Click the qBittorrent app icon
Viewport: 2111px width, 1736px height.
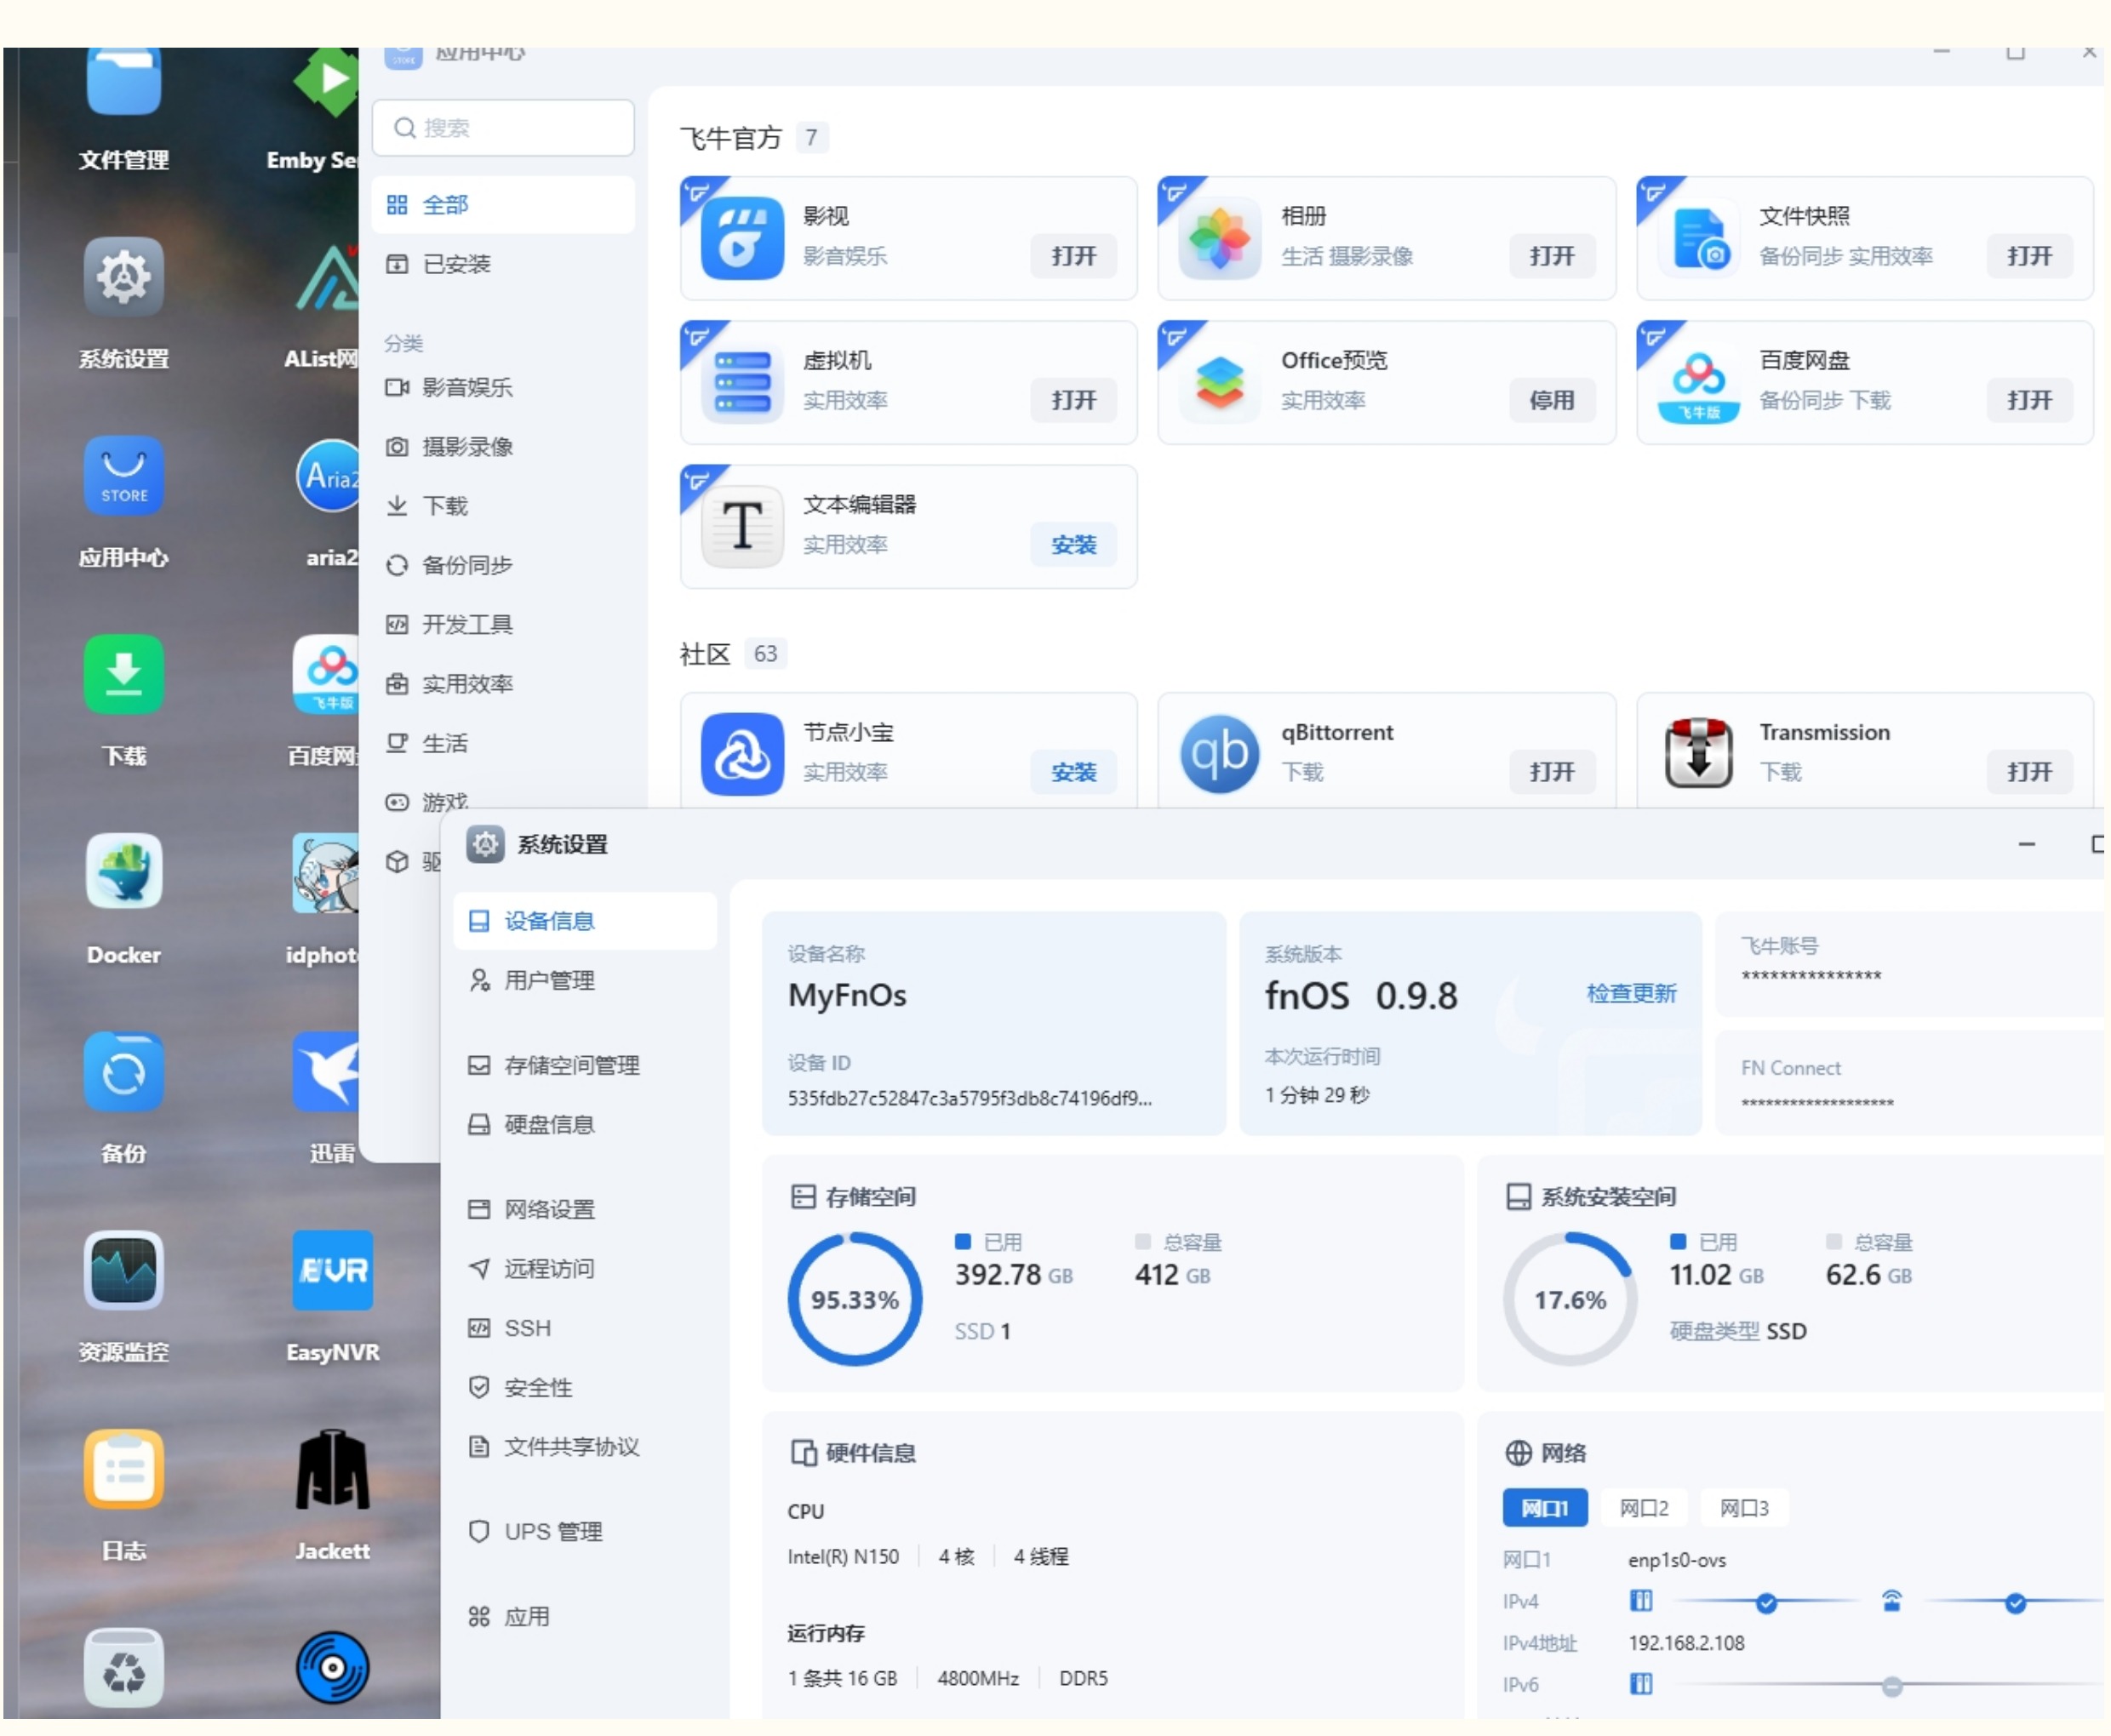click(1218, 753)
